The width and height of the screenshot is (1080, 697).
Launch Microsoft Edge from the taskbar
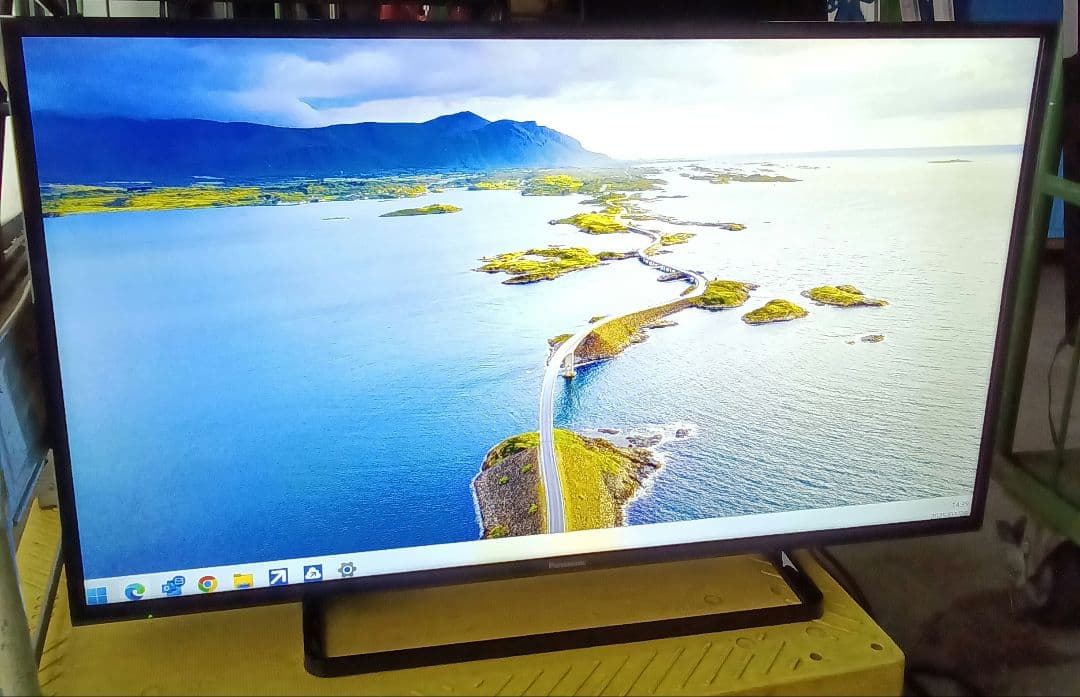[x=135, y=591]
